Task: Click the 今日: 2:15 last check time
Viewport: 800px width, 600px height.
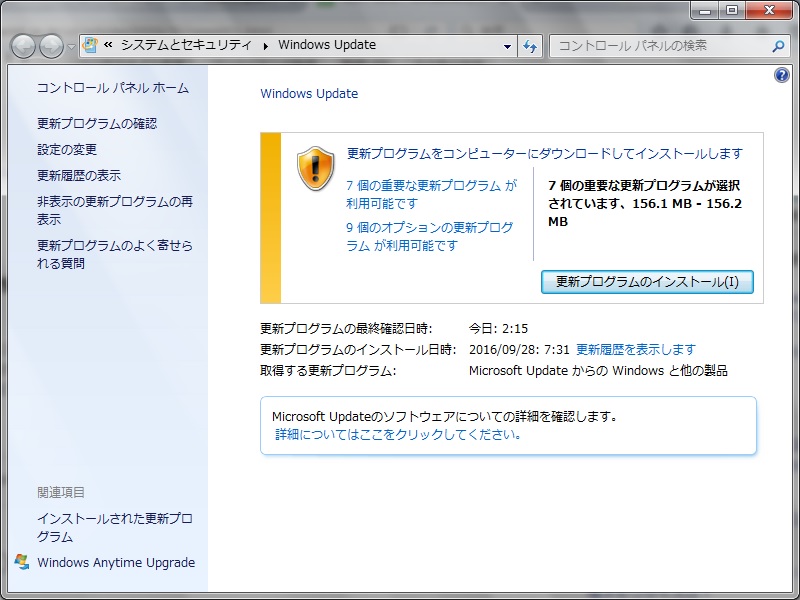Action: (x=498, y=329)
